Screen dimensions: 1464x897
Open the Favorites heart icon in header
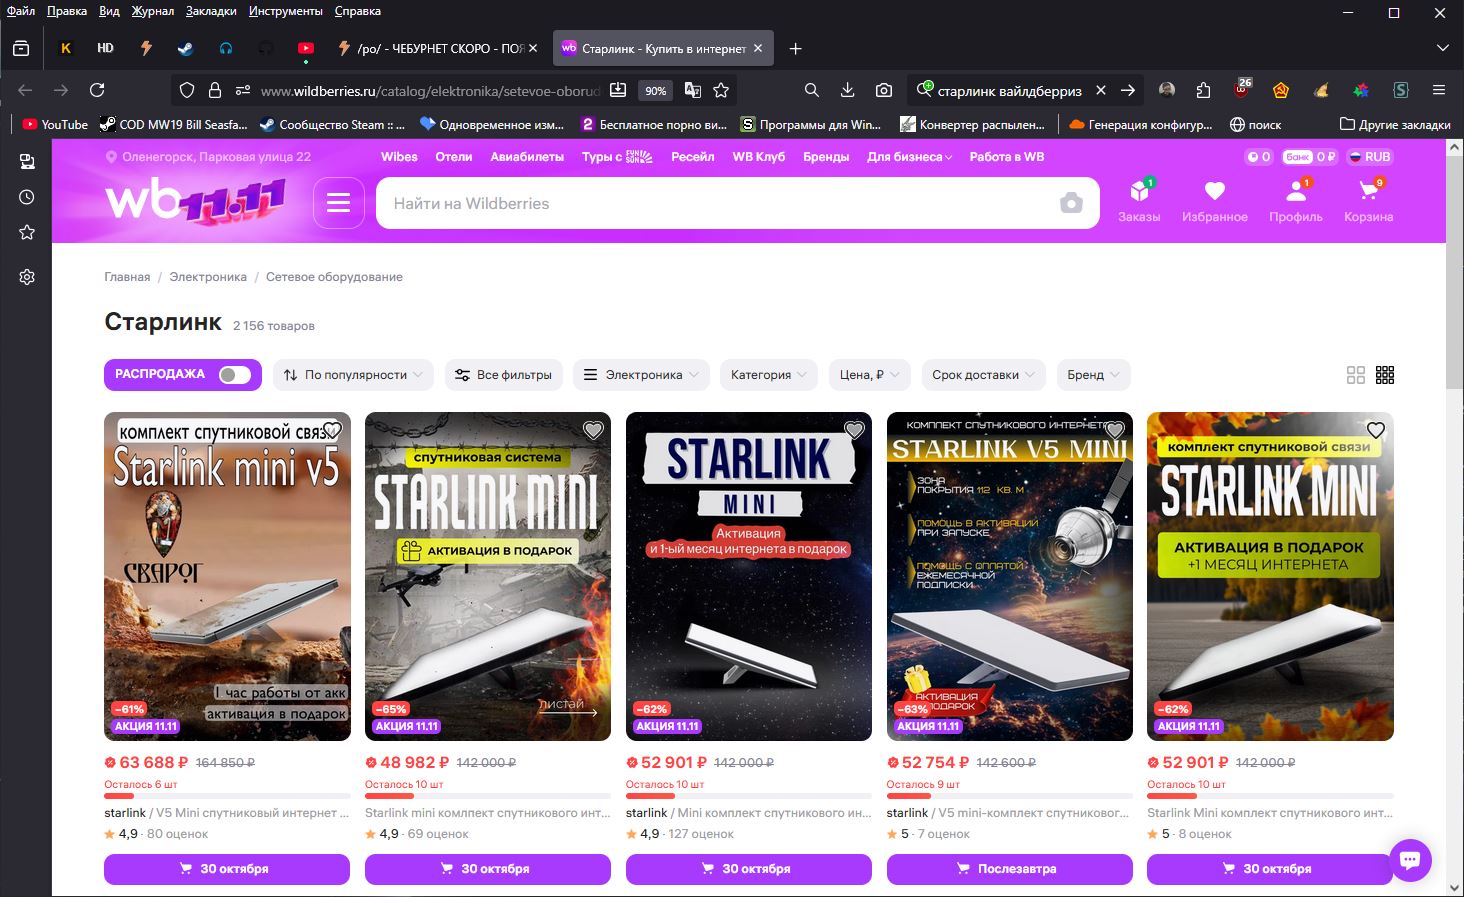coord(1214,192)
